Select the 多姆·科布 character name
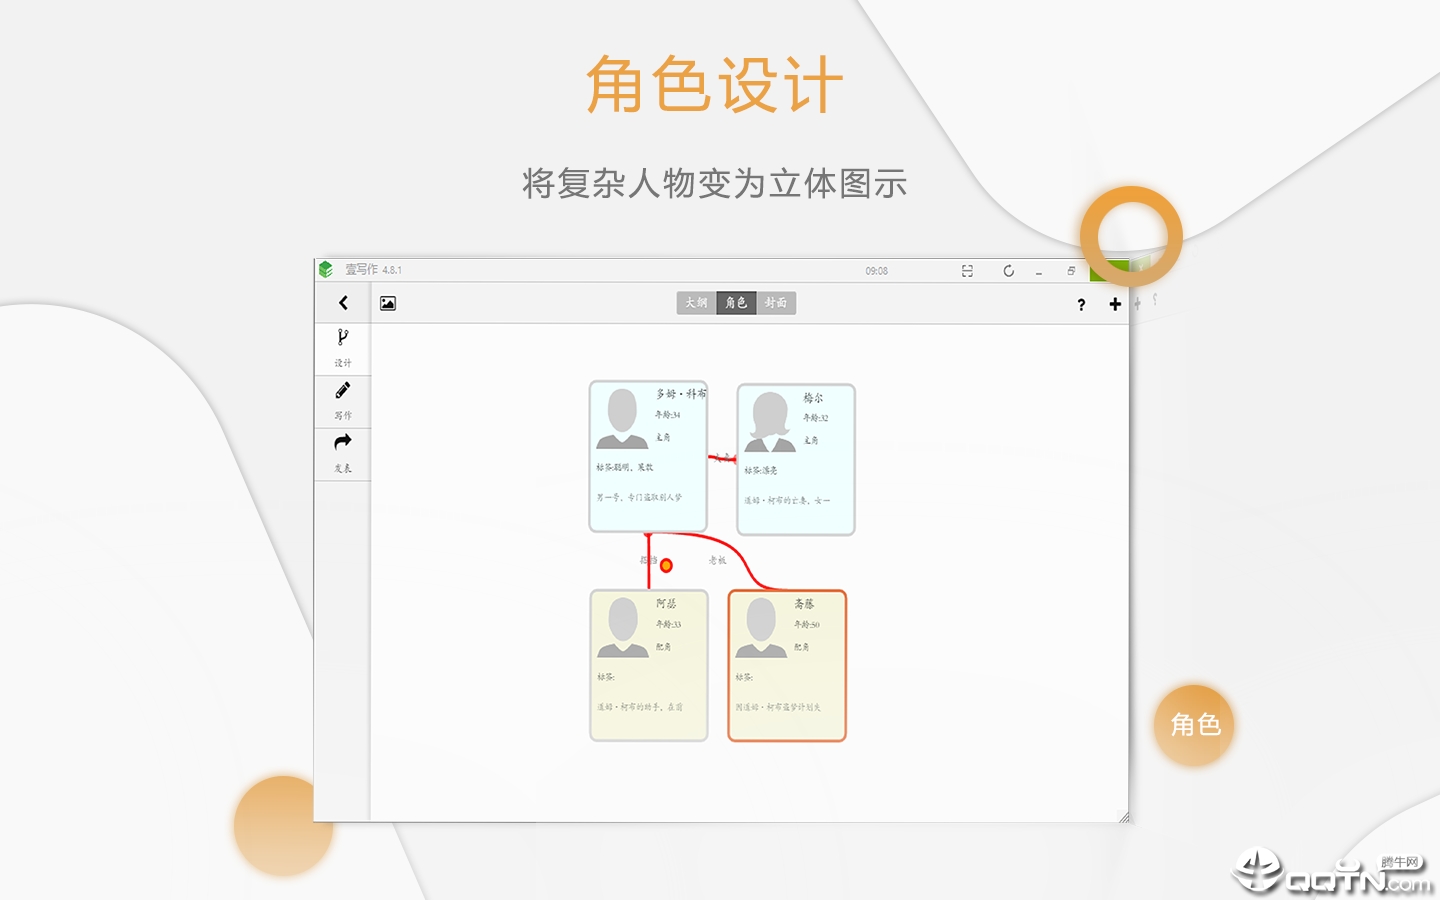Screen dimensions: 1440x900 click(681, 394)
